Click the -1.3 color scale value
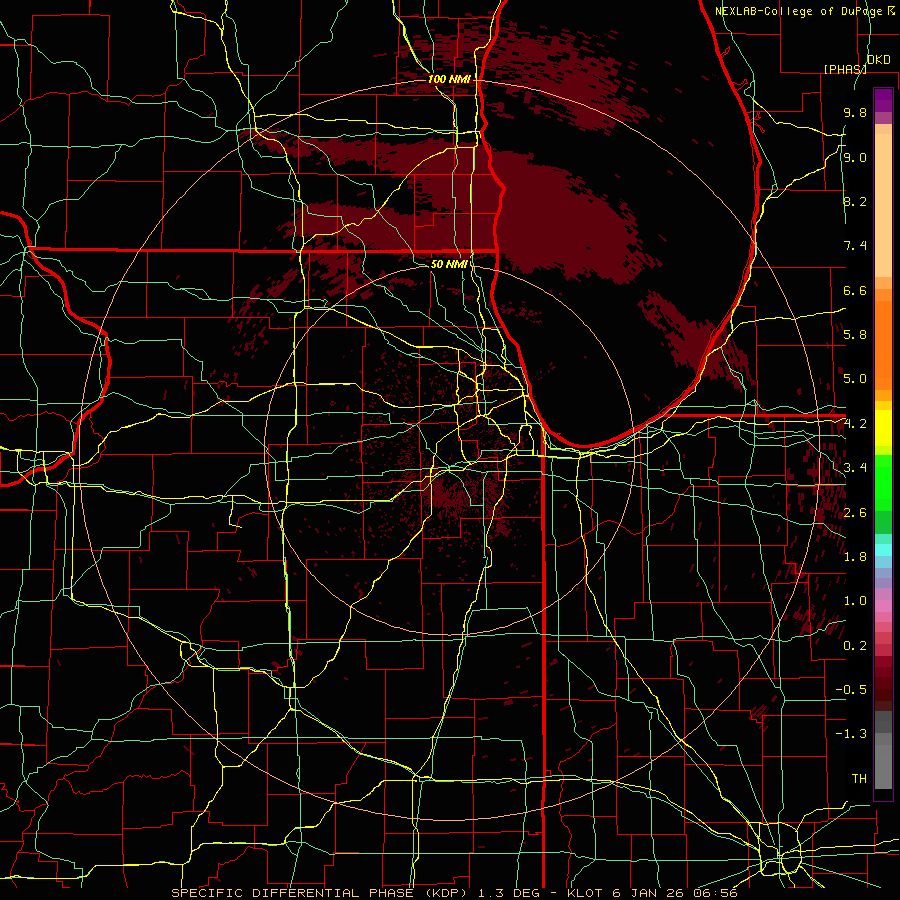This screenshot has width=900, height=900. [x=851, y=734]
